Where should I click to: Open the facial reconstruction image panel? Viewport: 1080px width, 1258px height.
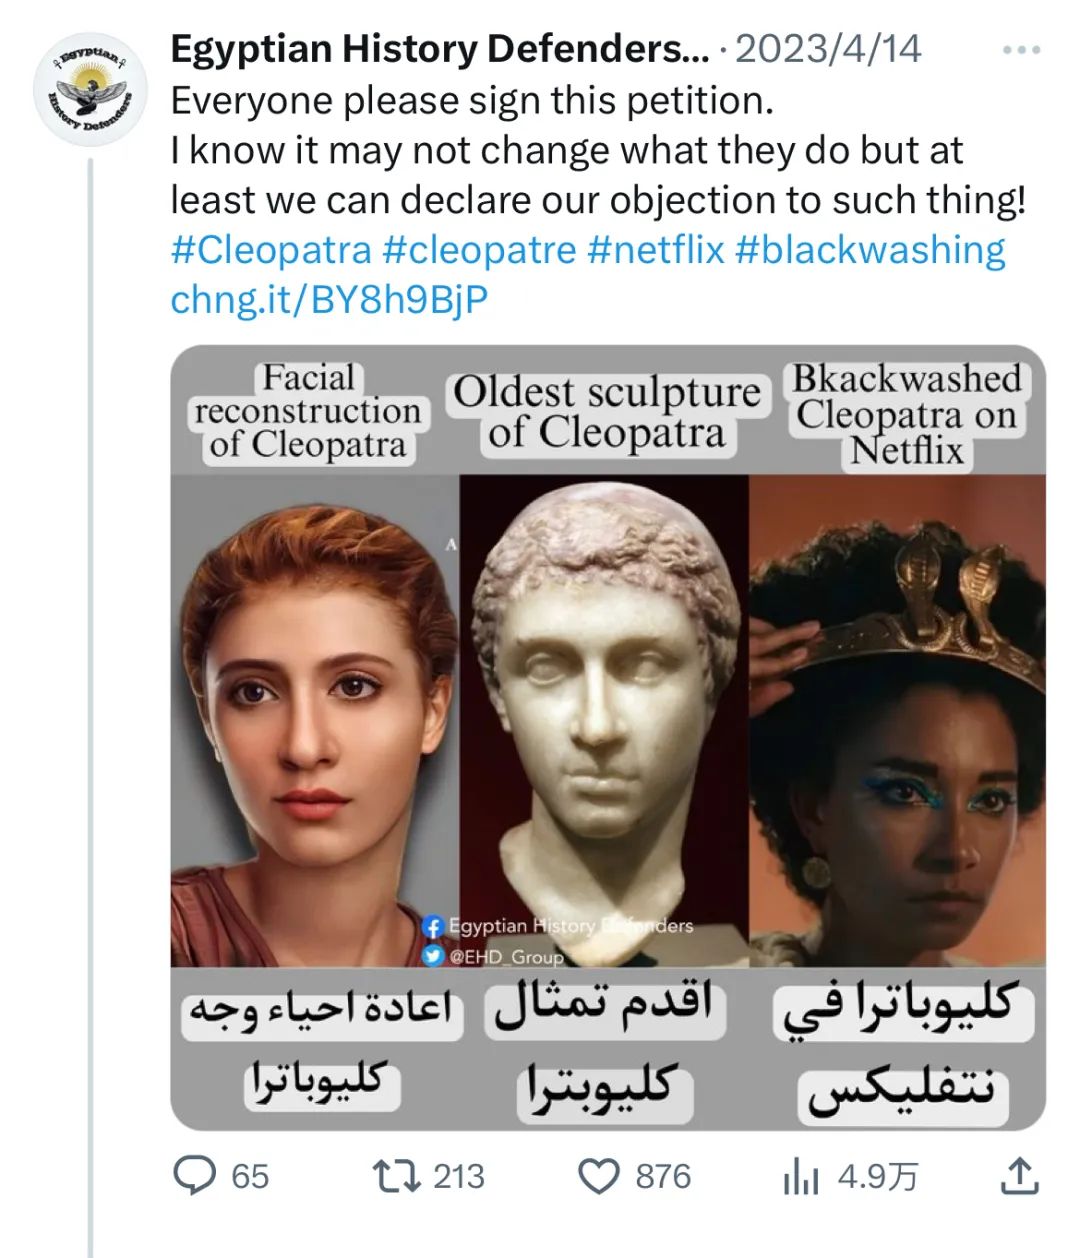(314, 720)
